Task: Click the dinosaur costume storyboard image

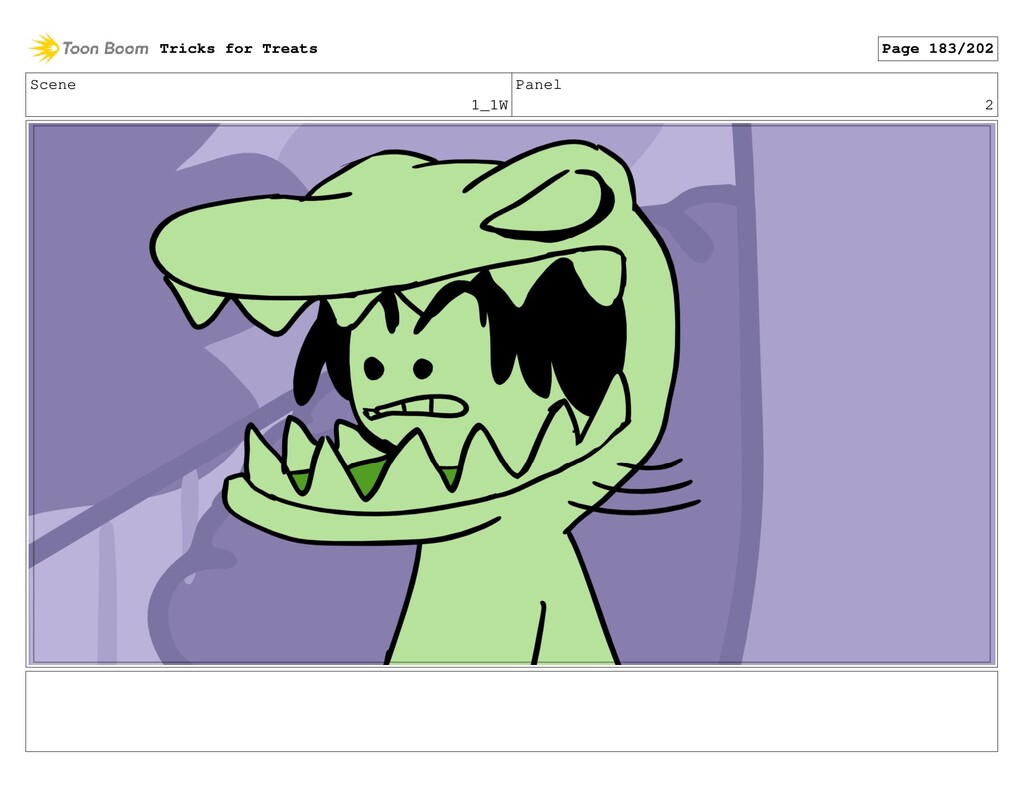Action: coord(511,394)
